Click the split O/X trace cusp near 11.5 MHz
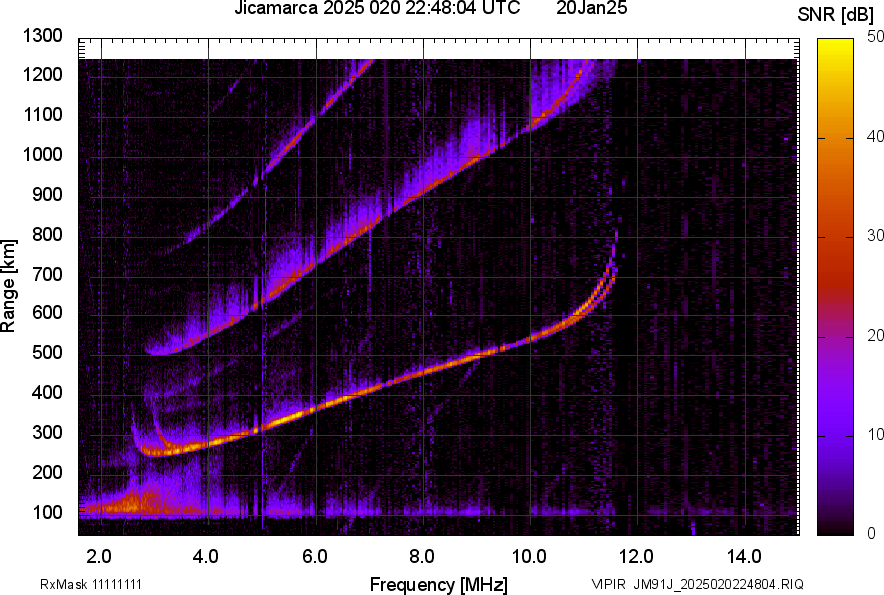The height and width of the screenshot is (595, 884). point(608,276)
